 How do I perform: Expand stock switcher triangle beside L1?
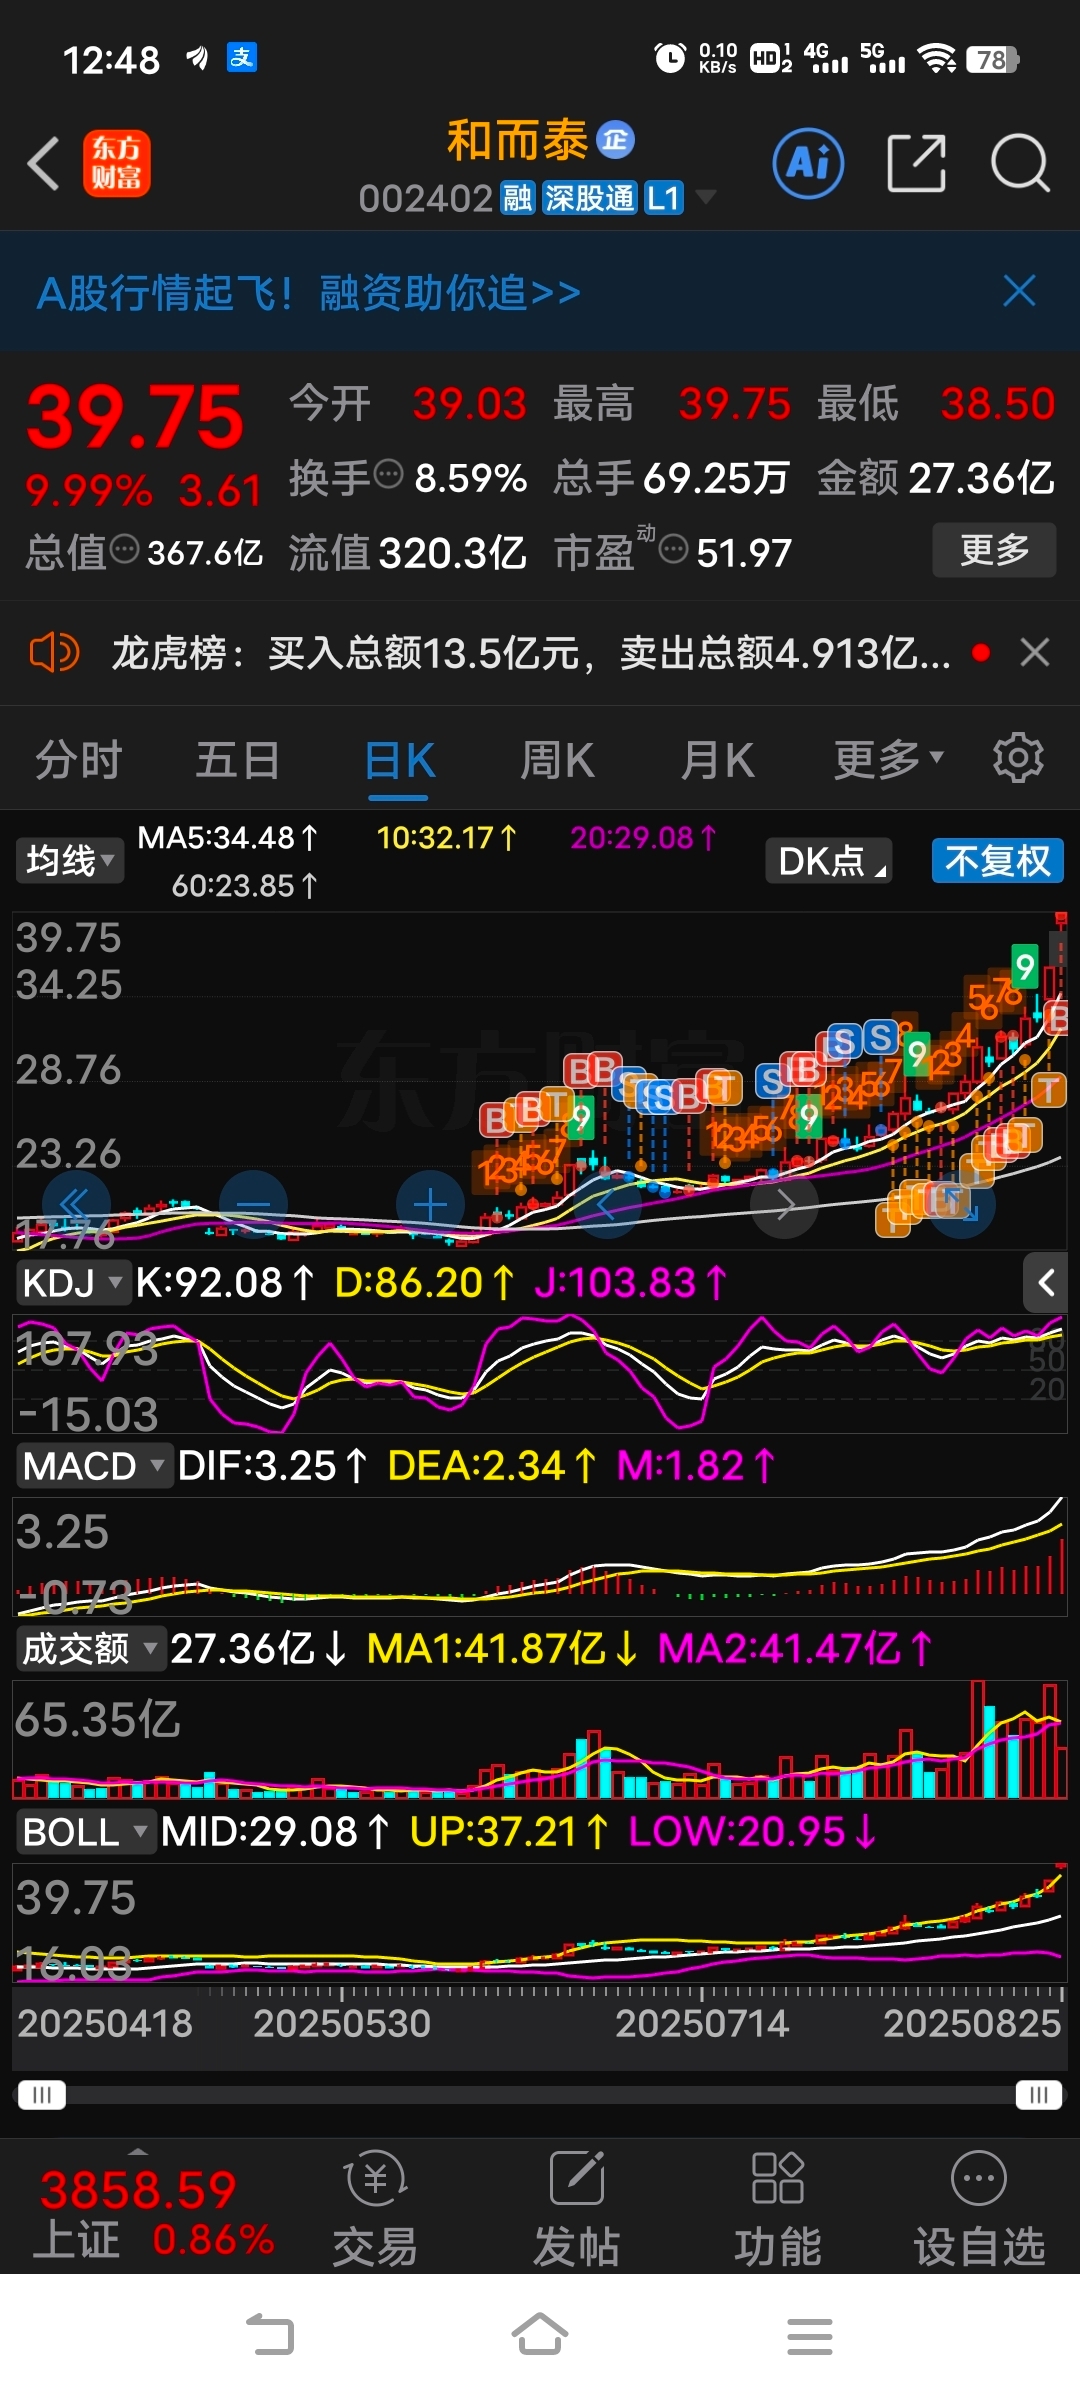pos(706,197)
